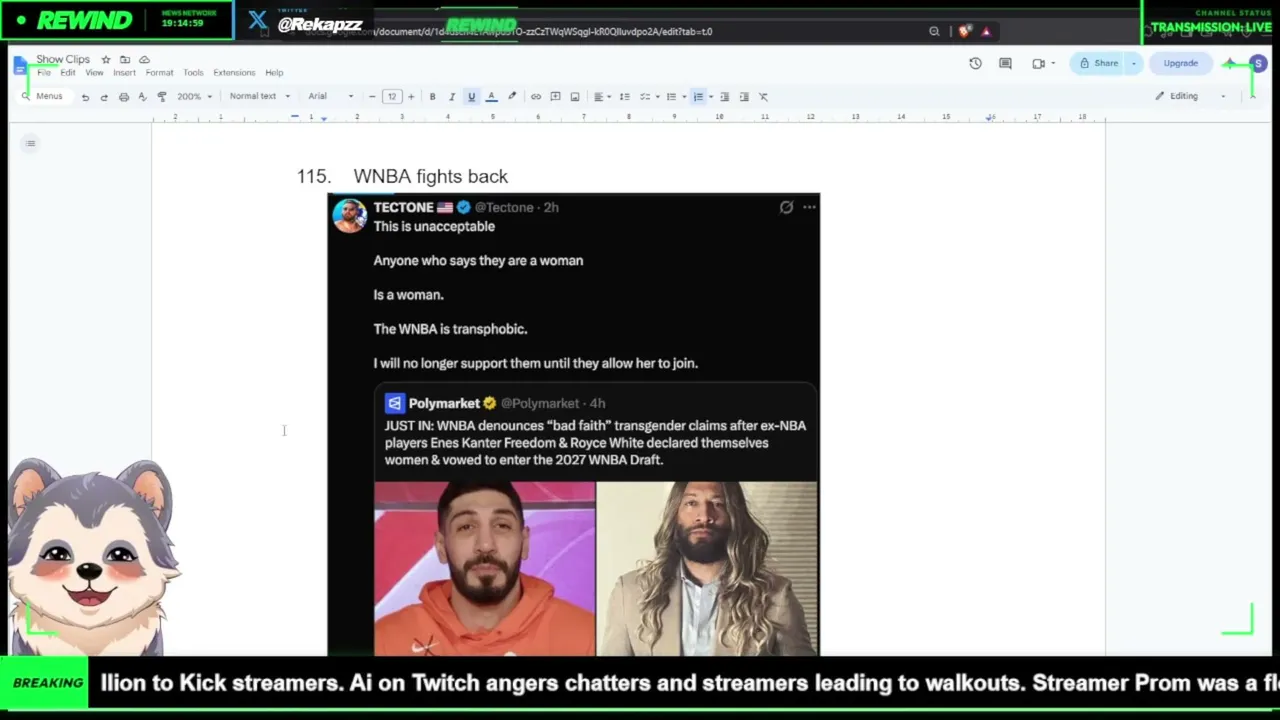Open the comment history panel
This screenshot has height=720, width=1280.
(x=1006, y=63)
